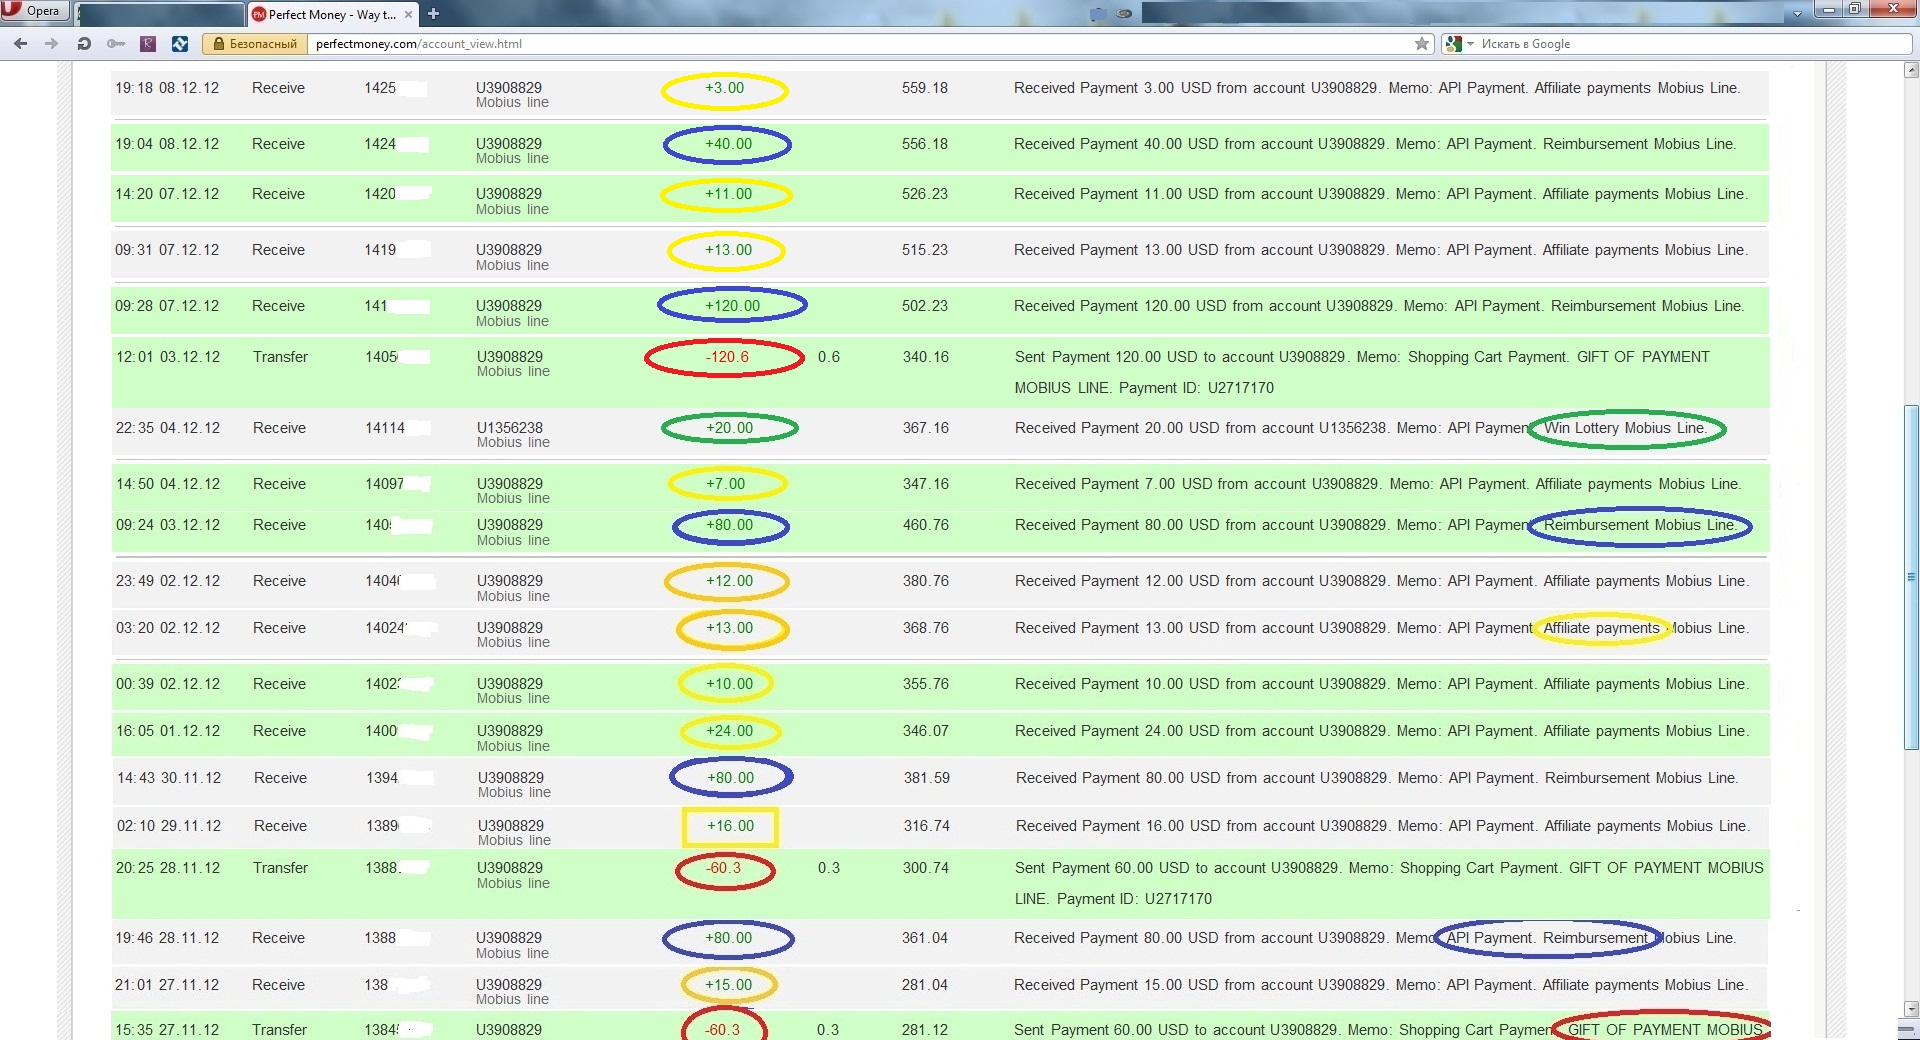This screenshot has height=1040, width=1920.
Task: Click the +11.00 amount
Action: (x=728, y=194)
